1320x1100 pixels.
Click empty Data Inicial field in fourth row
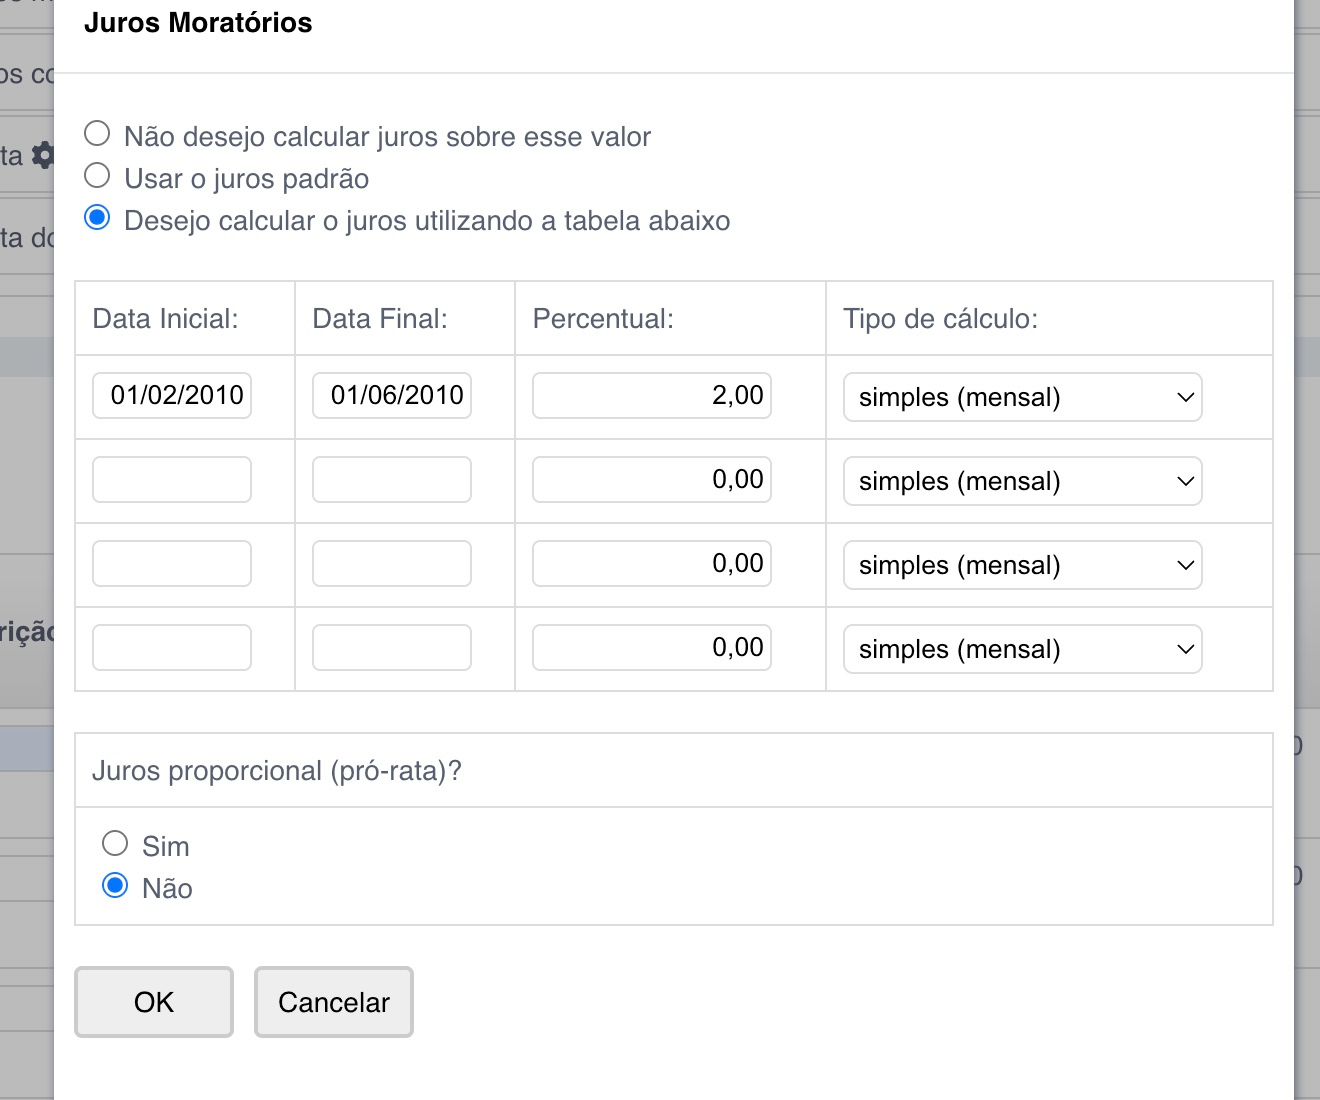pos(172,648)
